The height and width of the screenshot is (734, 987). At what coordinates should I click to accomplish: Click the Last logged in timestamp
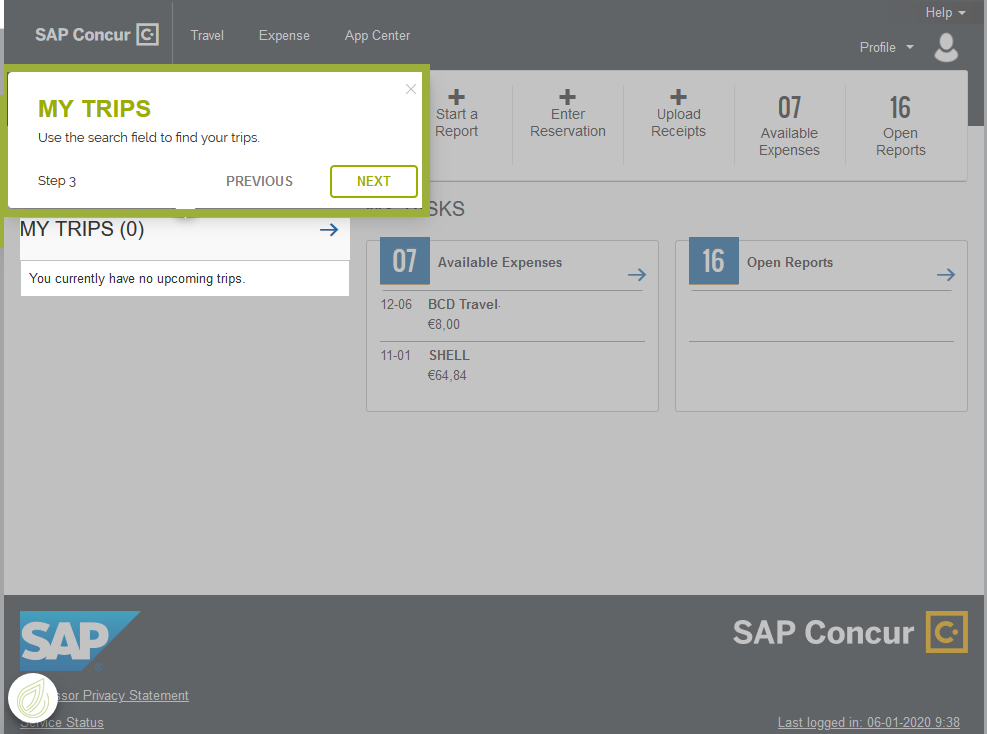(x=869, y=723)
